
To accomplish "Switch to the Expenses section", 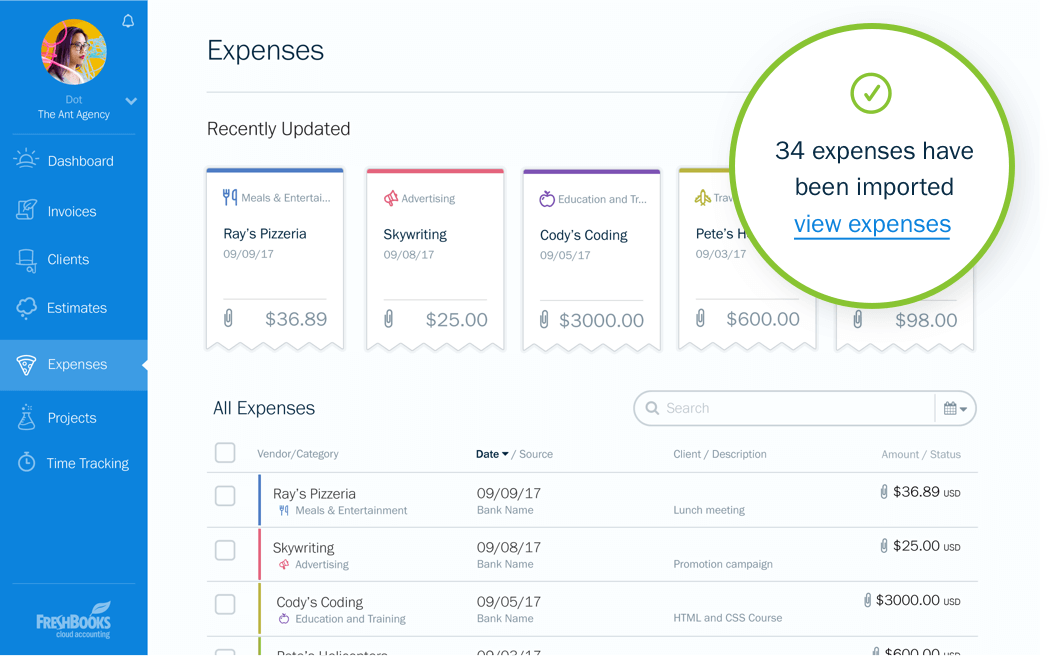I will click(77, 364).
